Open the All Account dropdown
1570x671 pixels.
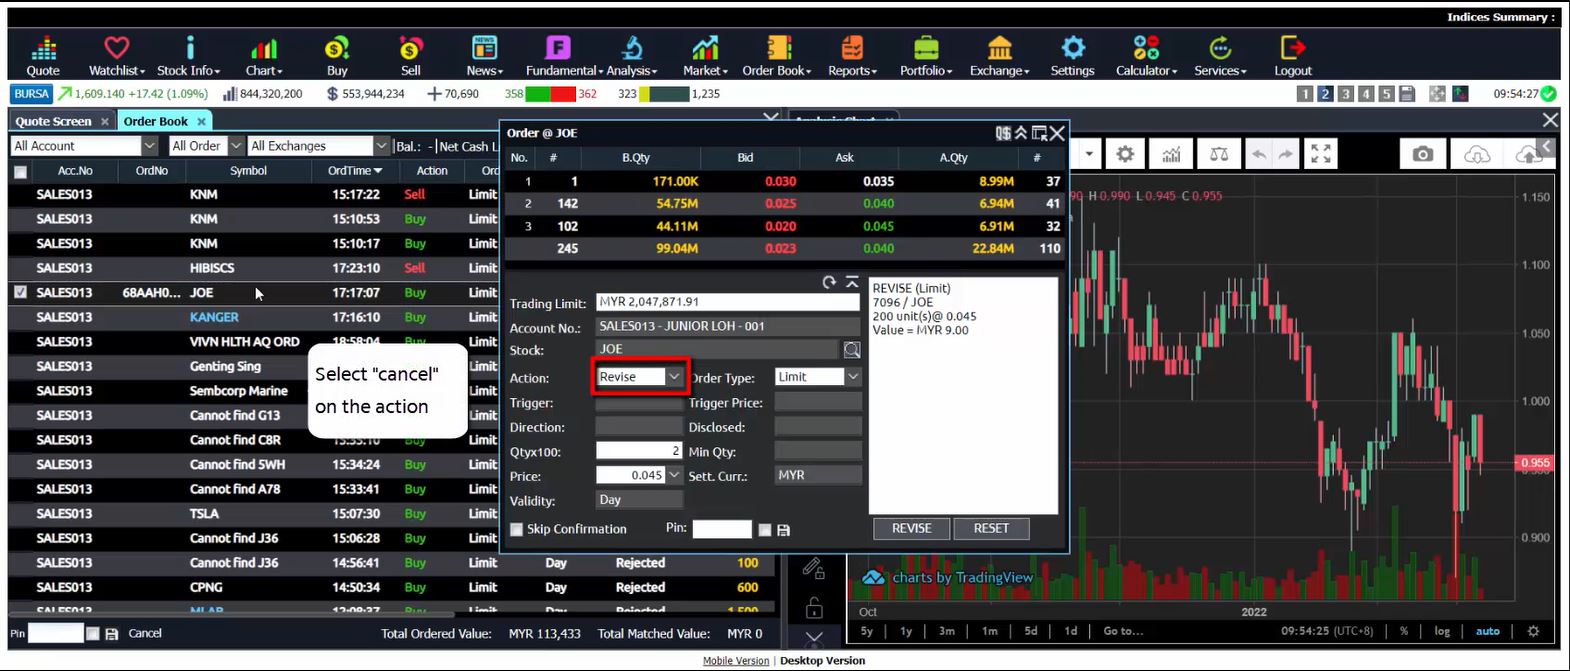(x=84, y=146)
